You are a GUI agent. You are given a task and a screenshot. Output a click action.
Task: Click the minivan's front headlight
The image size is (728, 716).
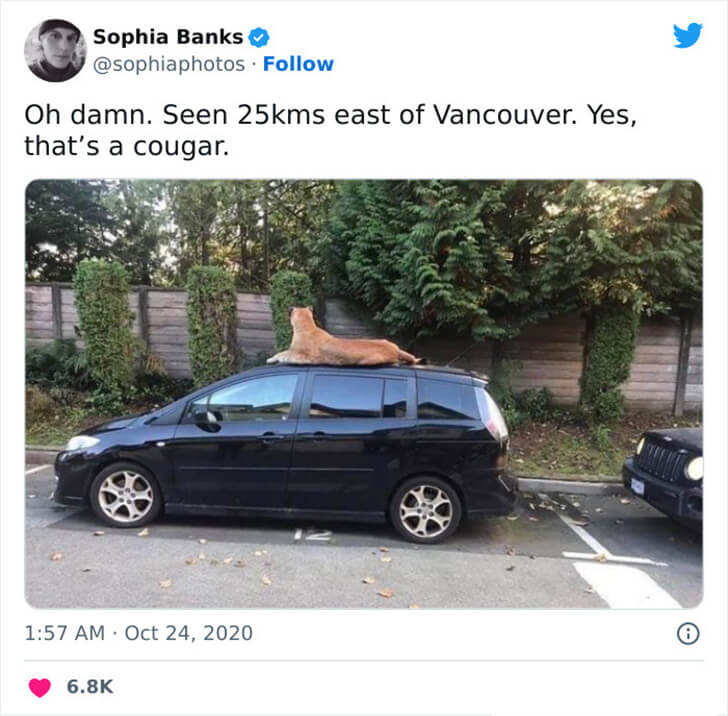coord(81,443)
